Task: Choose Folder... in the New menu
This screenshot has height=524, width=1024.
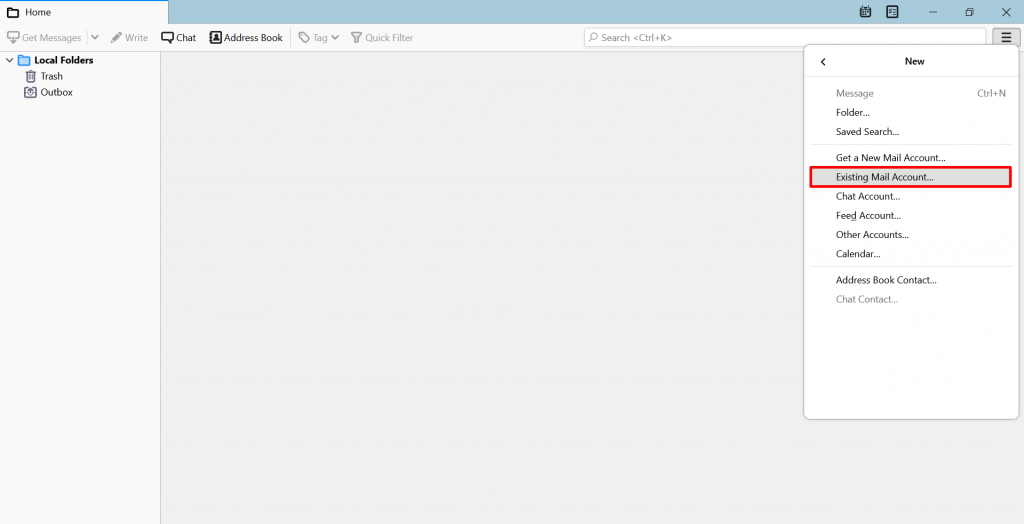Action: [x=911, y=112]
